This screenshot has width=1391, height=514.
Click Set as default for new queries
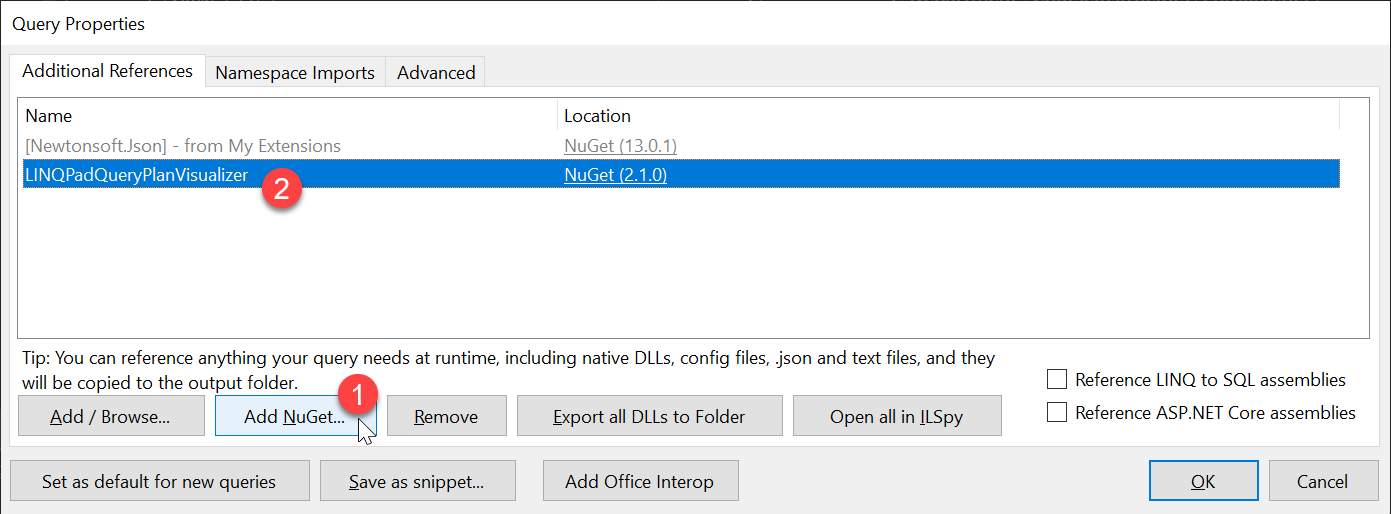(159, 481)
